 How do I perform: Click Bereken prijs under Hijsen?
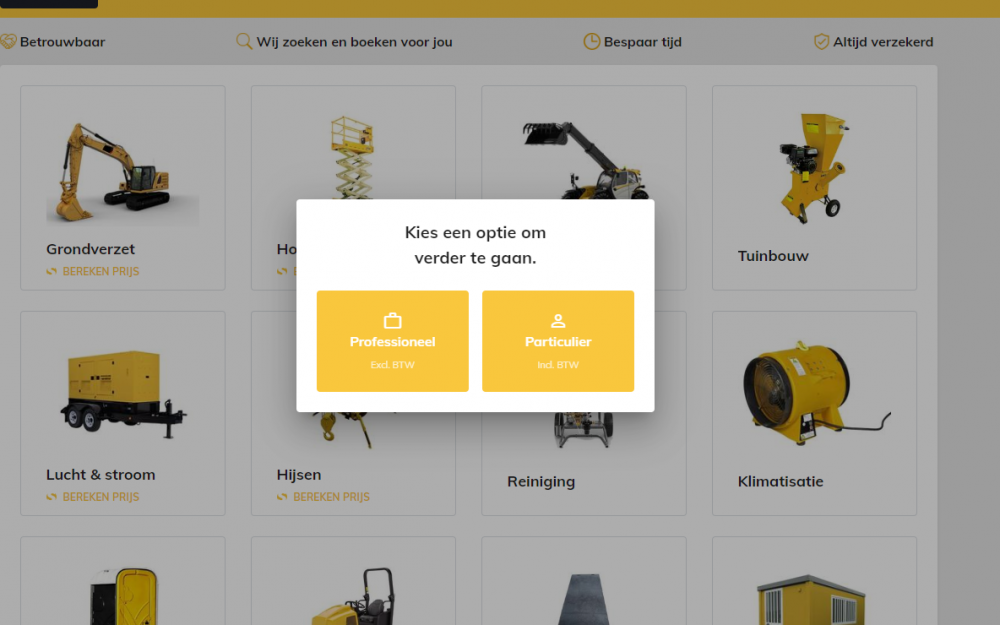pyautogui.click(x=332, y=497)
